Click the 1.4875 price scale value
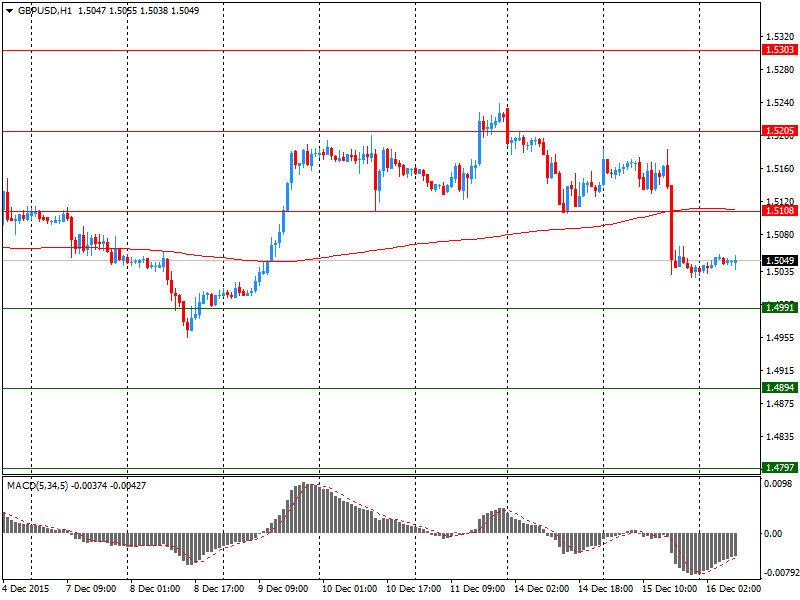800x600 pixels. point(780,404)
